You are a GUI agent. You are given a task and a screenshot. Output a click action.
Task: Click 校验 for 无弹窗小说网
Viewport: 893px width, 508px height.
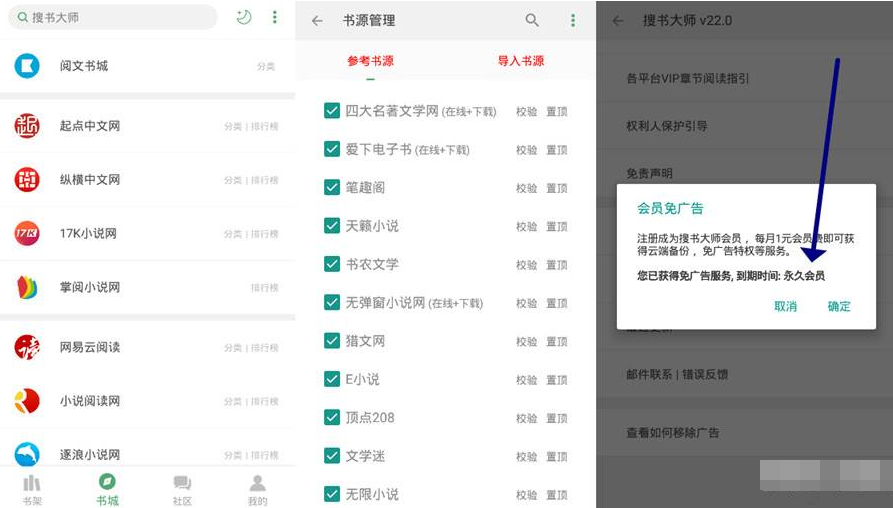(x=526, y=303)
